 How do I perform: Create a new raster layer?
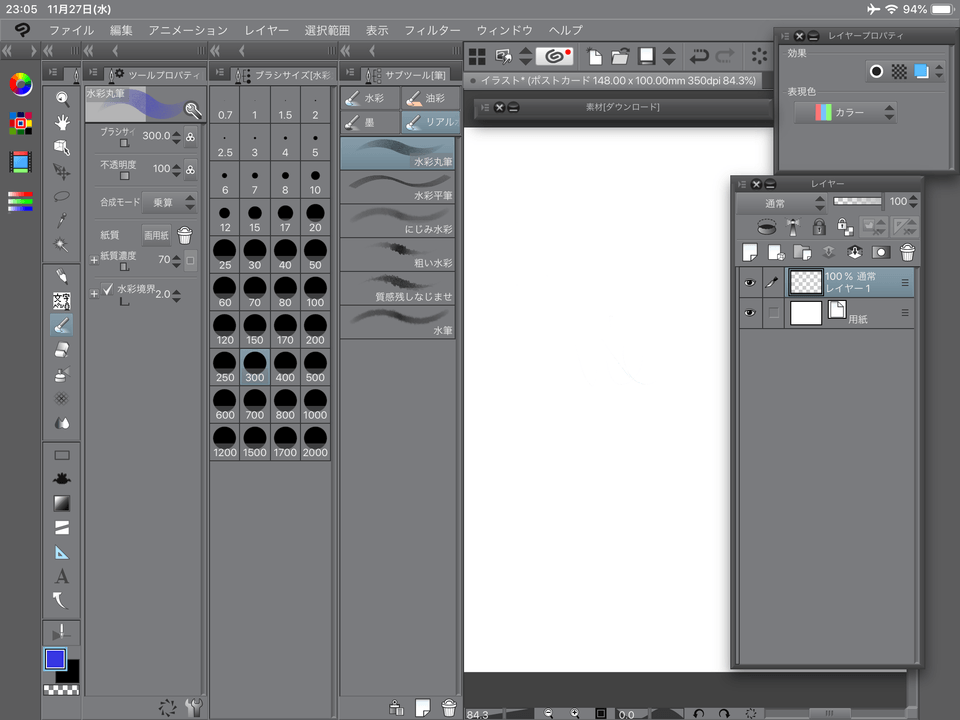(750, 252)
